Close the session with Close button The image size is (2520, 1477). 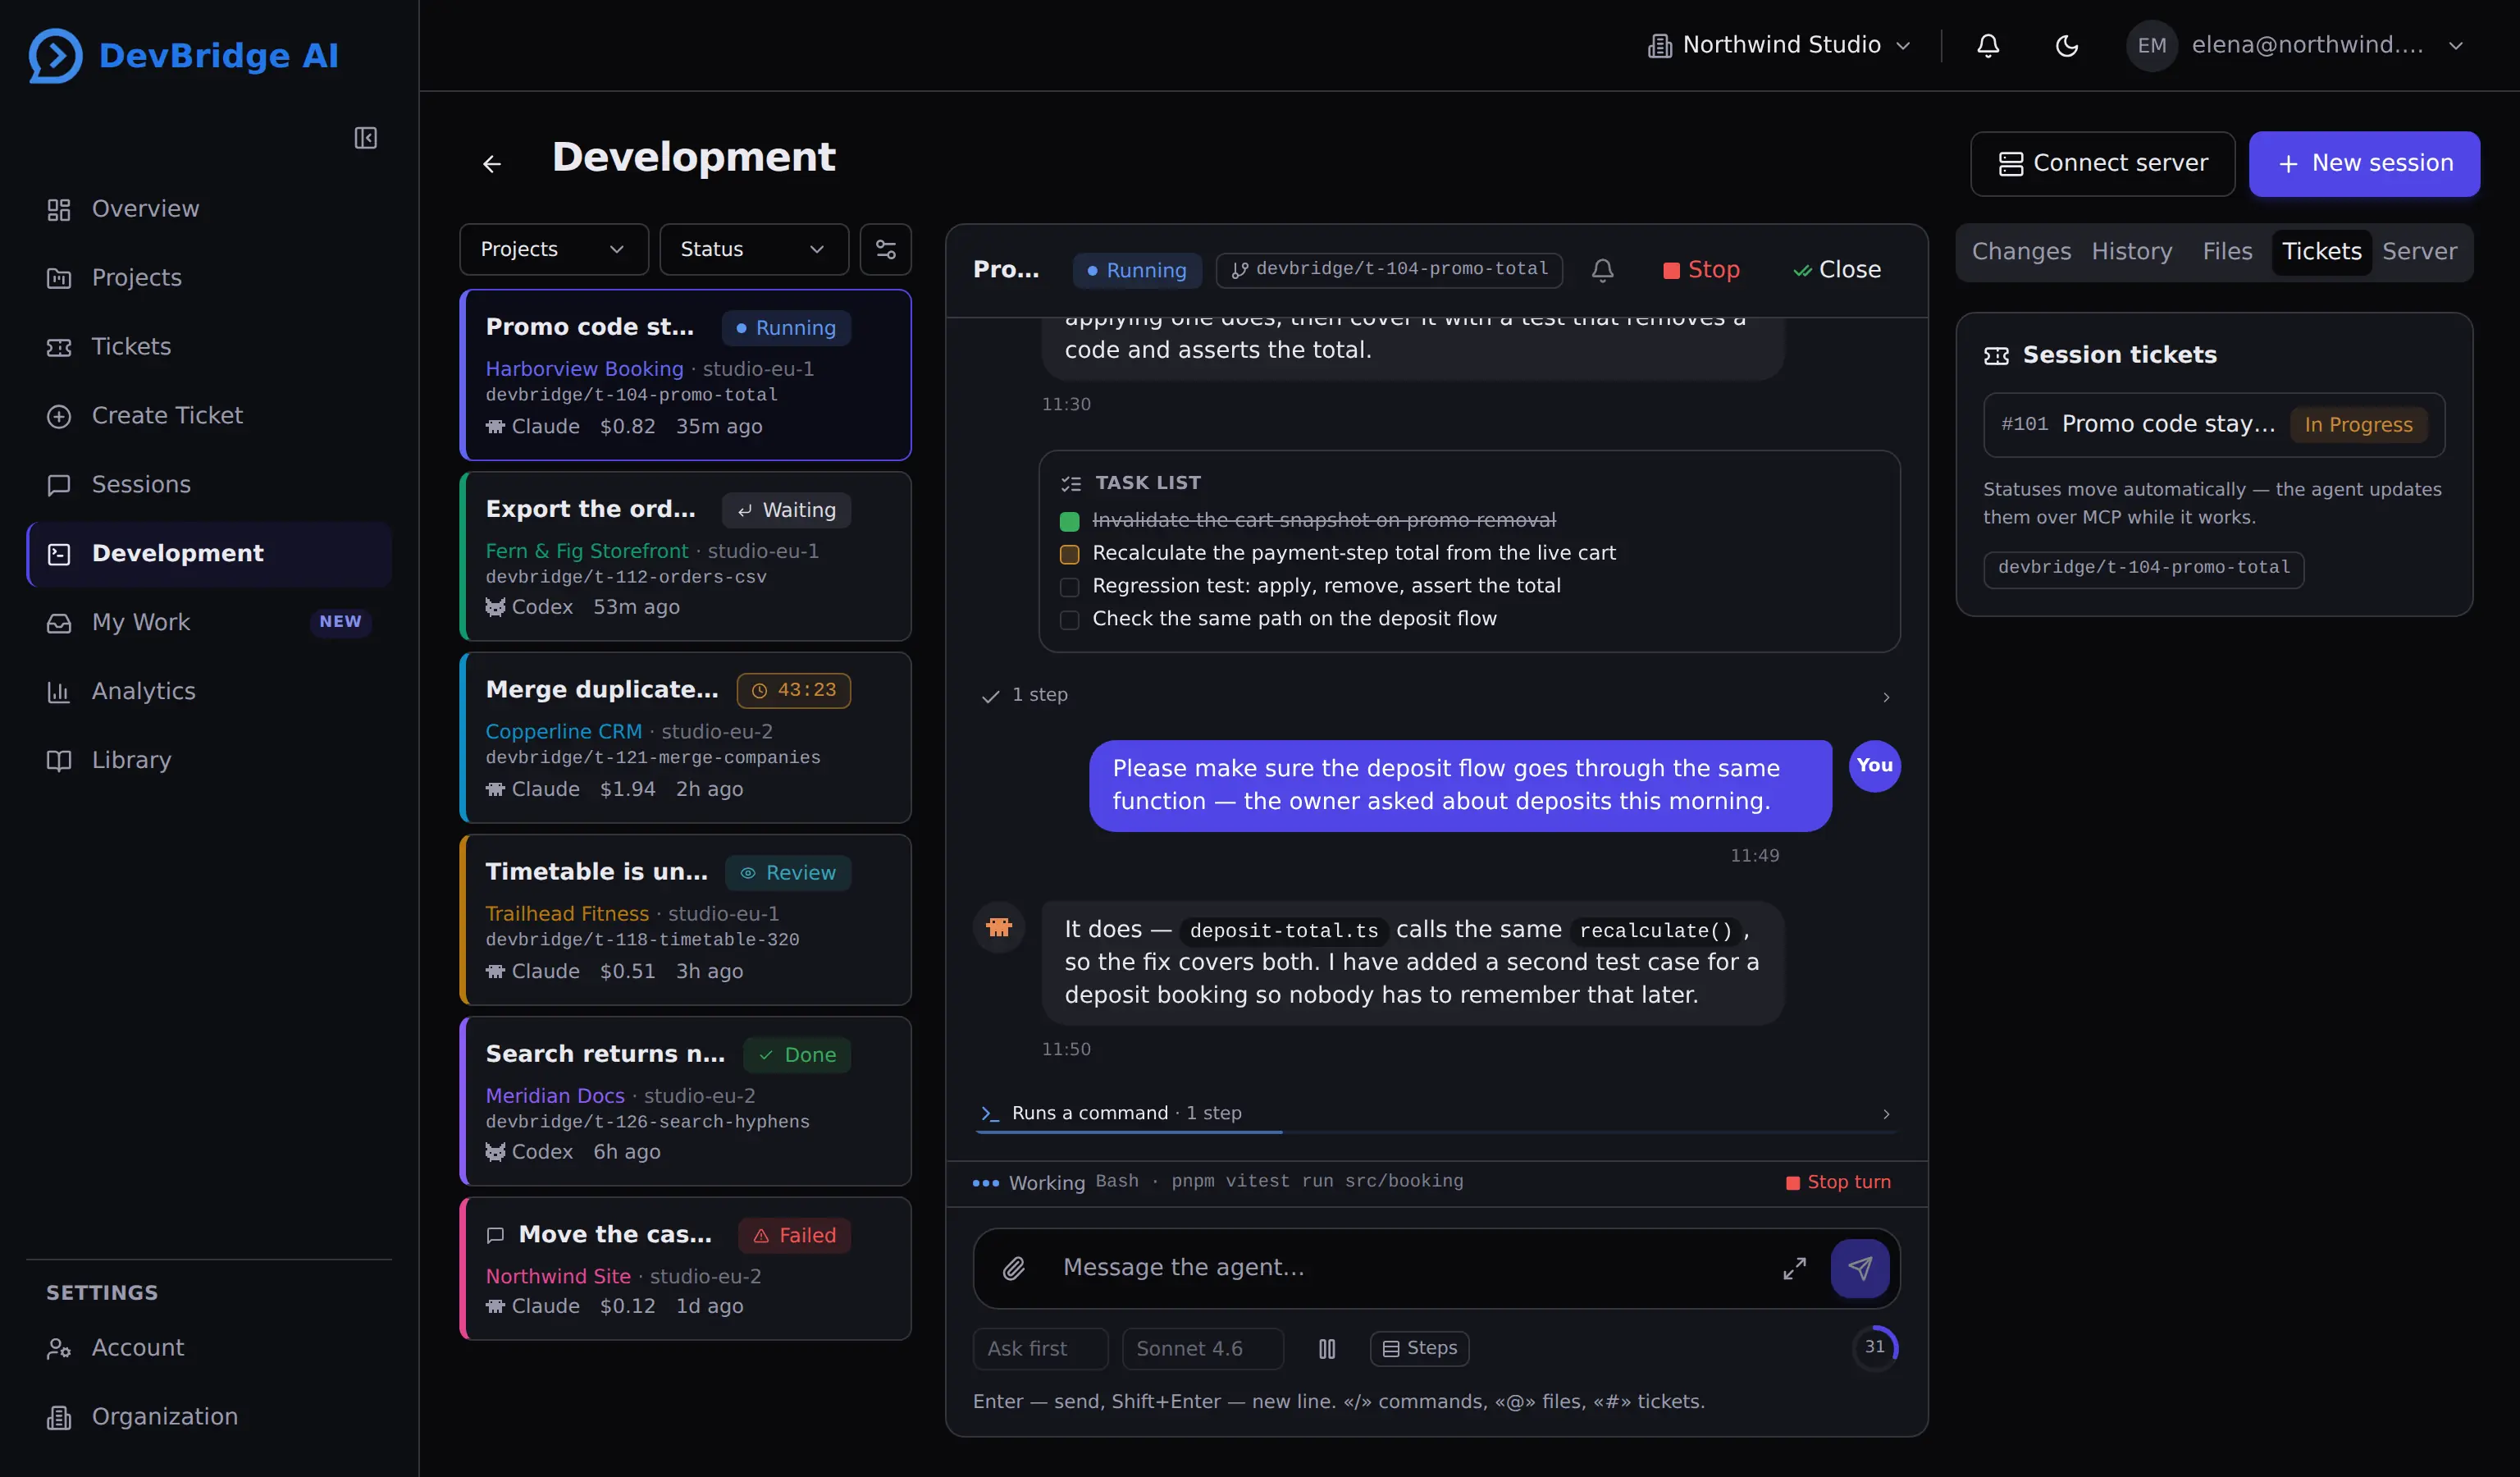pos(1837,270)
